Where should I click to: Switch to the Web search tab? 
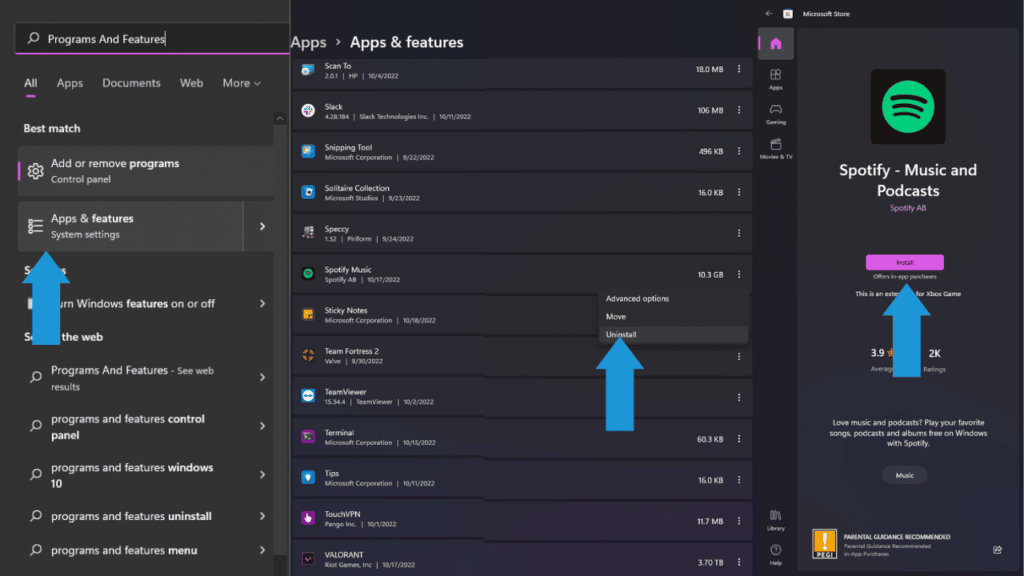191,83
